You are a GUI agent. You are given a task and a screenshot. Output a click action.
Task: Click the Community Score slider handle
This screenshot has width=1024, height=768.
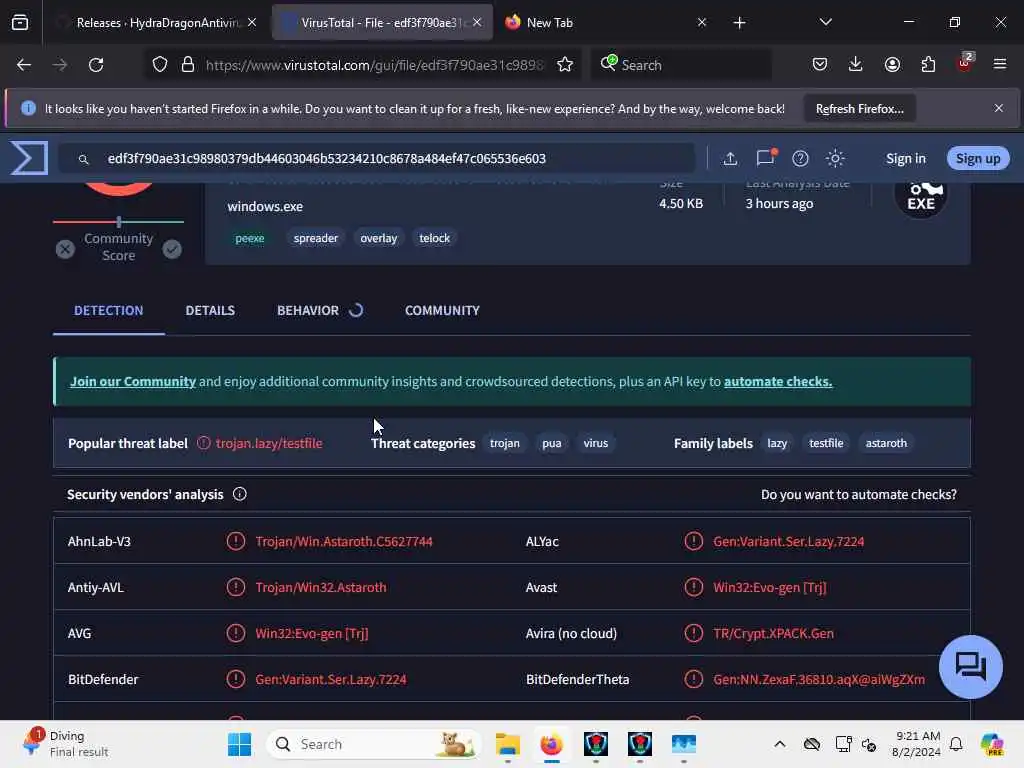[x=118, y=221]
